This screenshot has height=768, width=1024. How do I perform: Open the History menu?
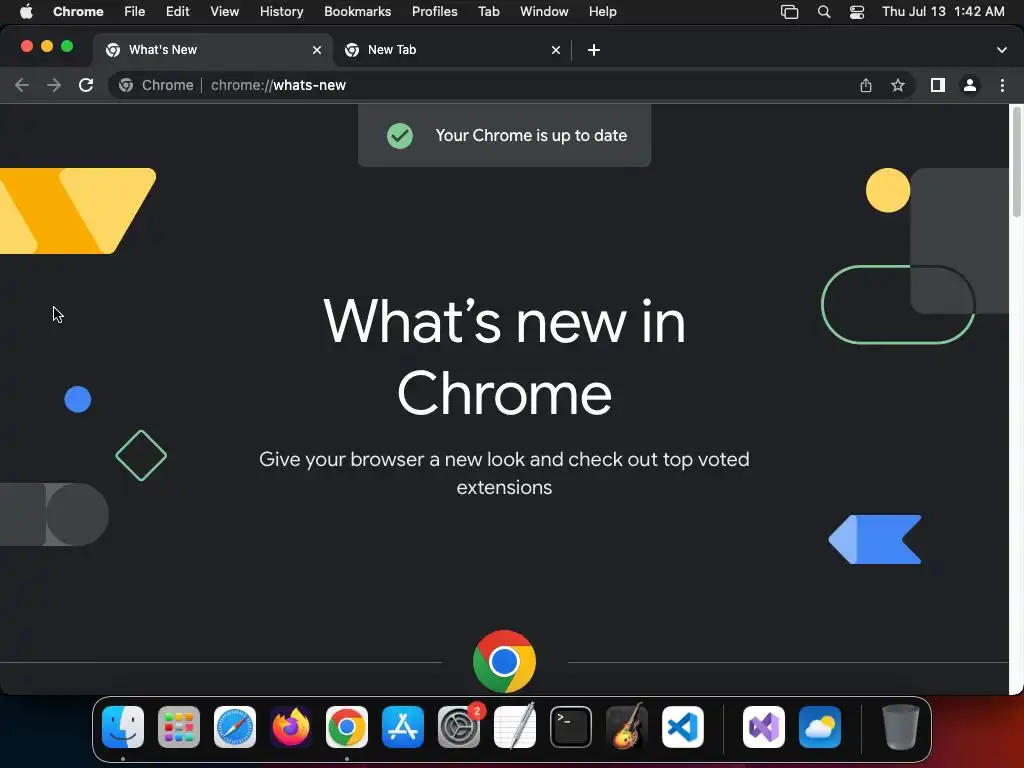pyautogui.click(x=281, y=12)
